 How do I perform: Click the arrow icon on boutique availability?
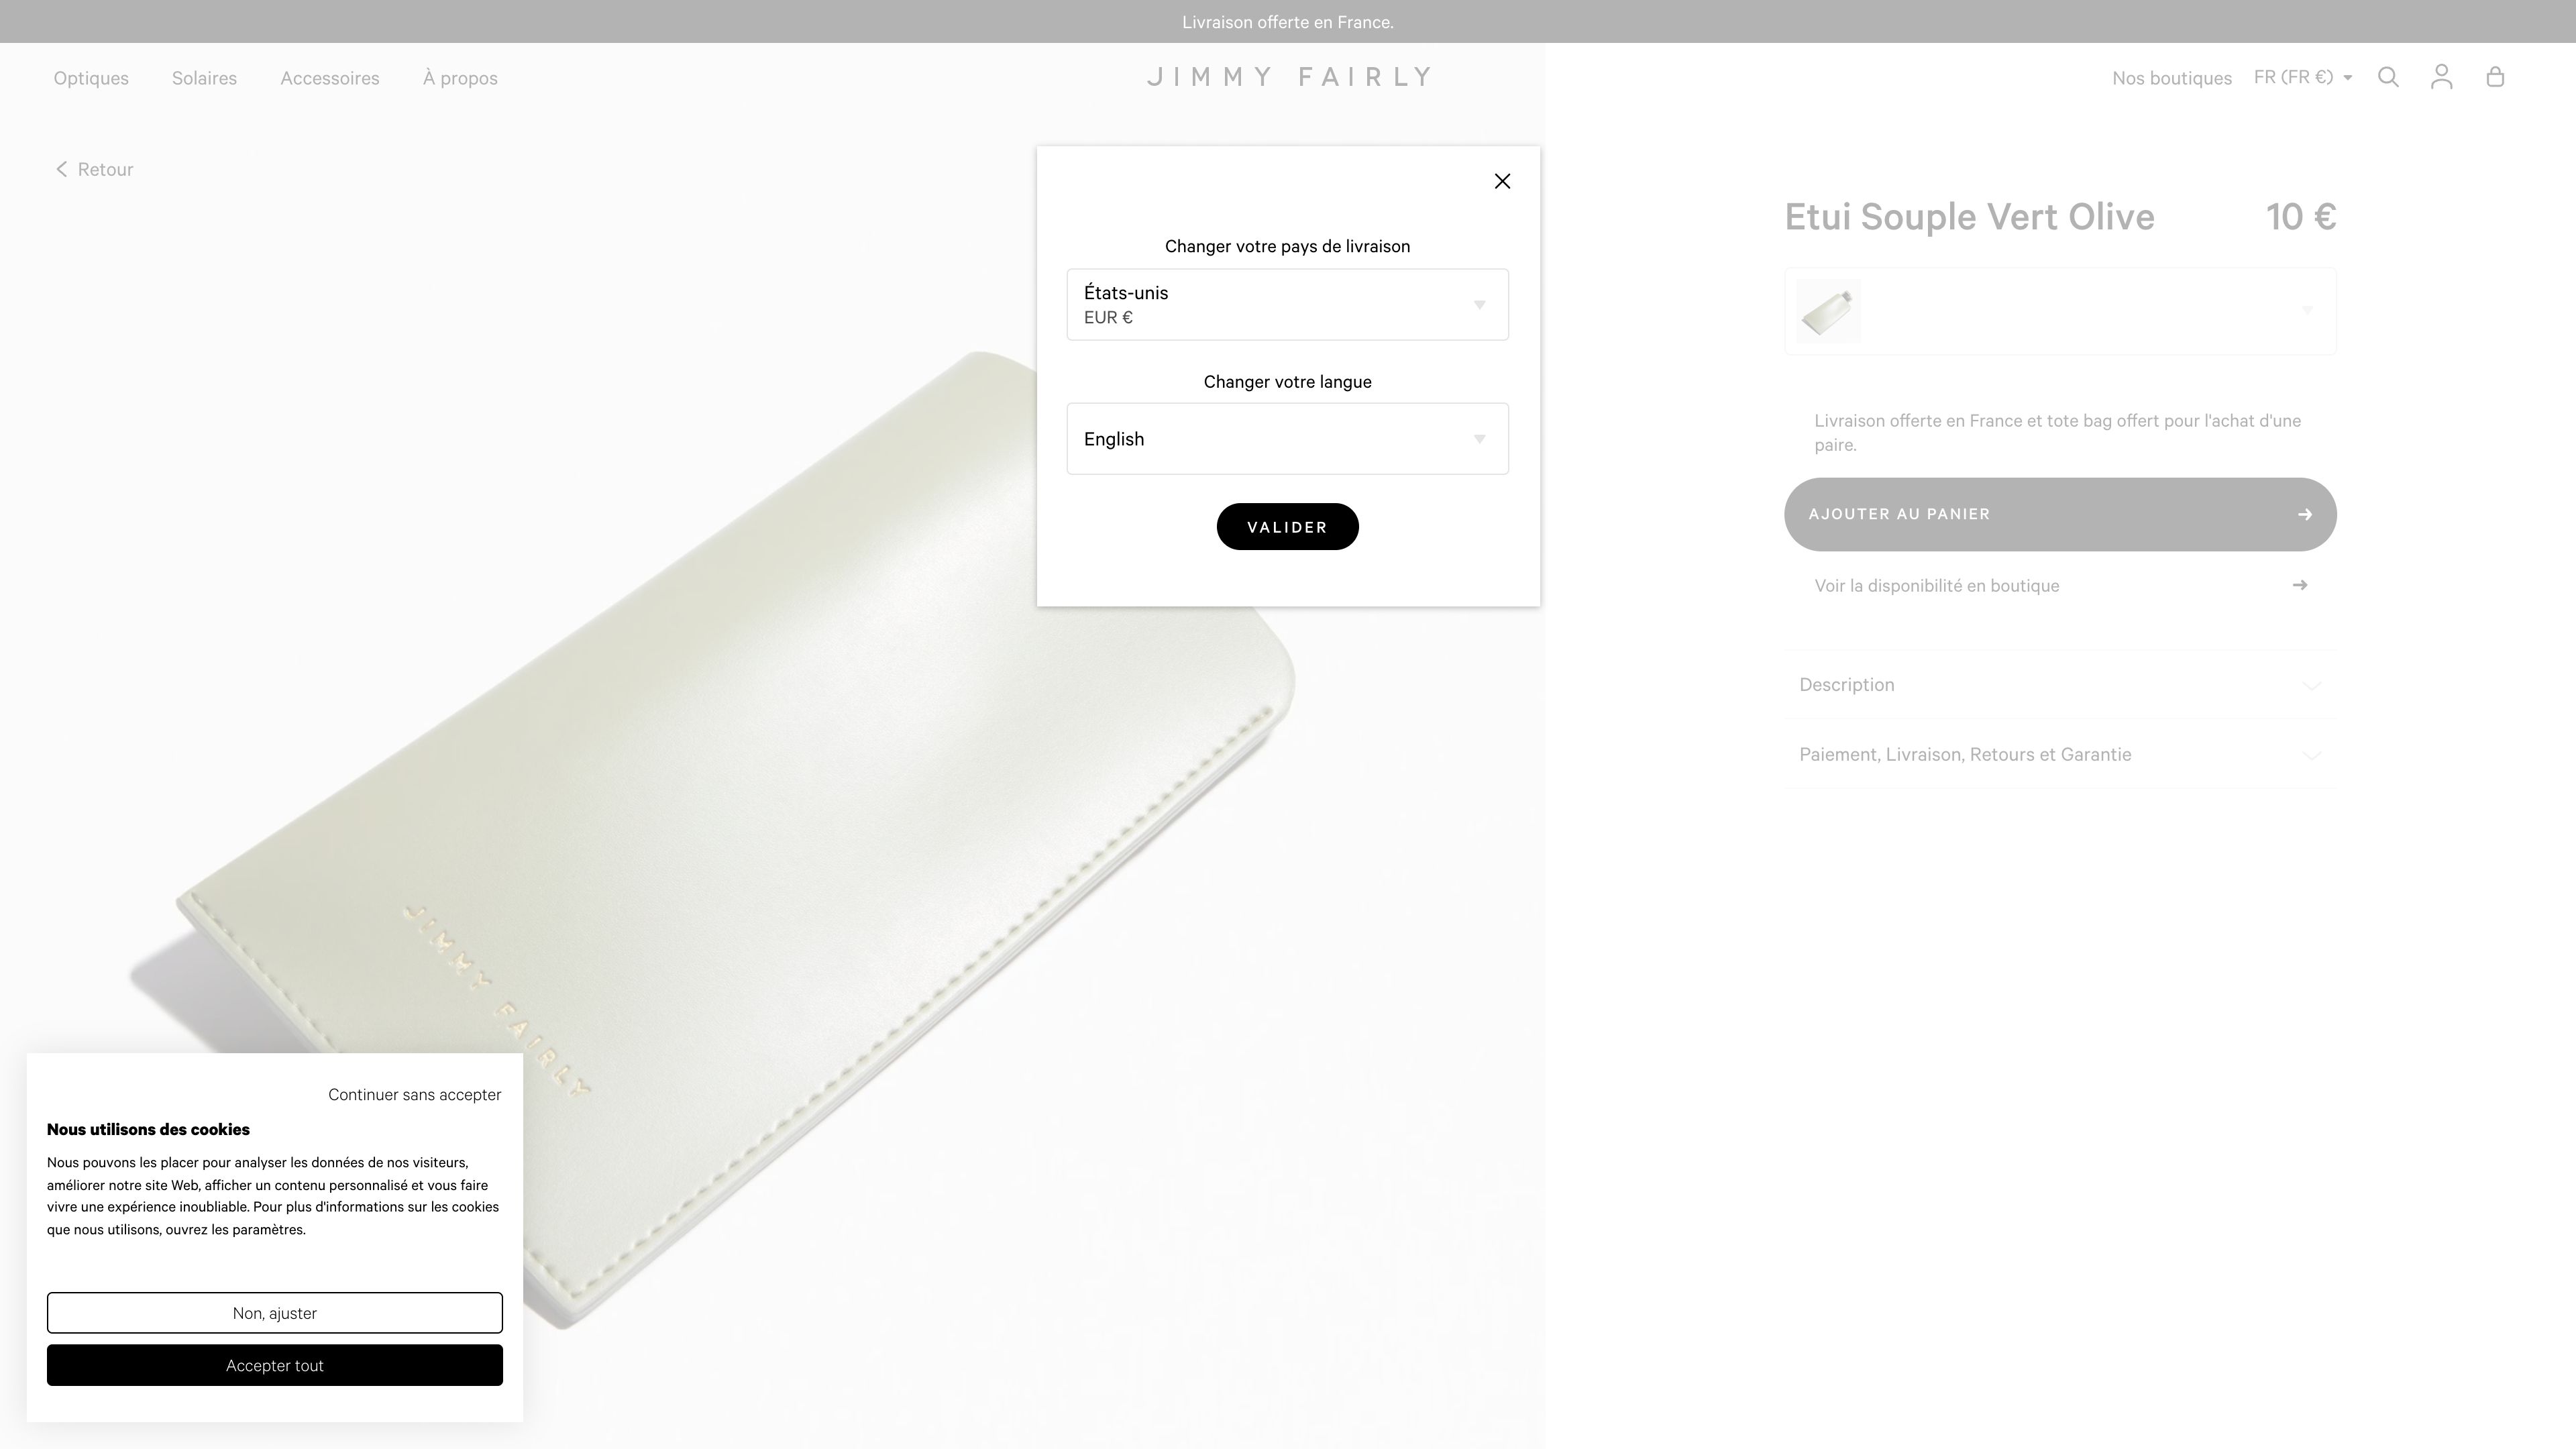(x=2300, y=586)
